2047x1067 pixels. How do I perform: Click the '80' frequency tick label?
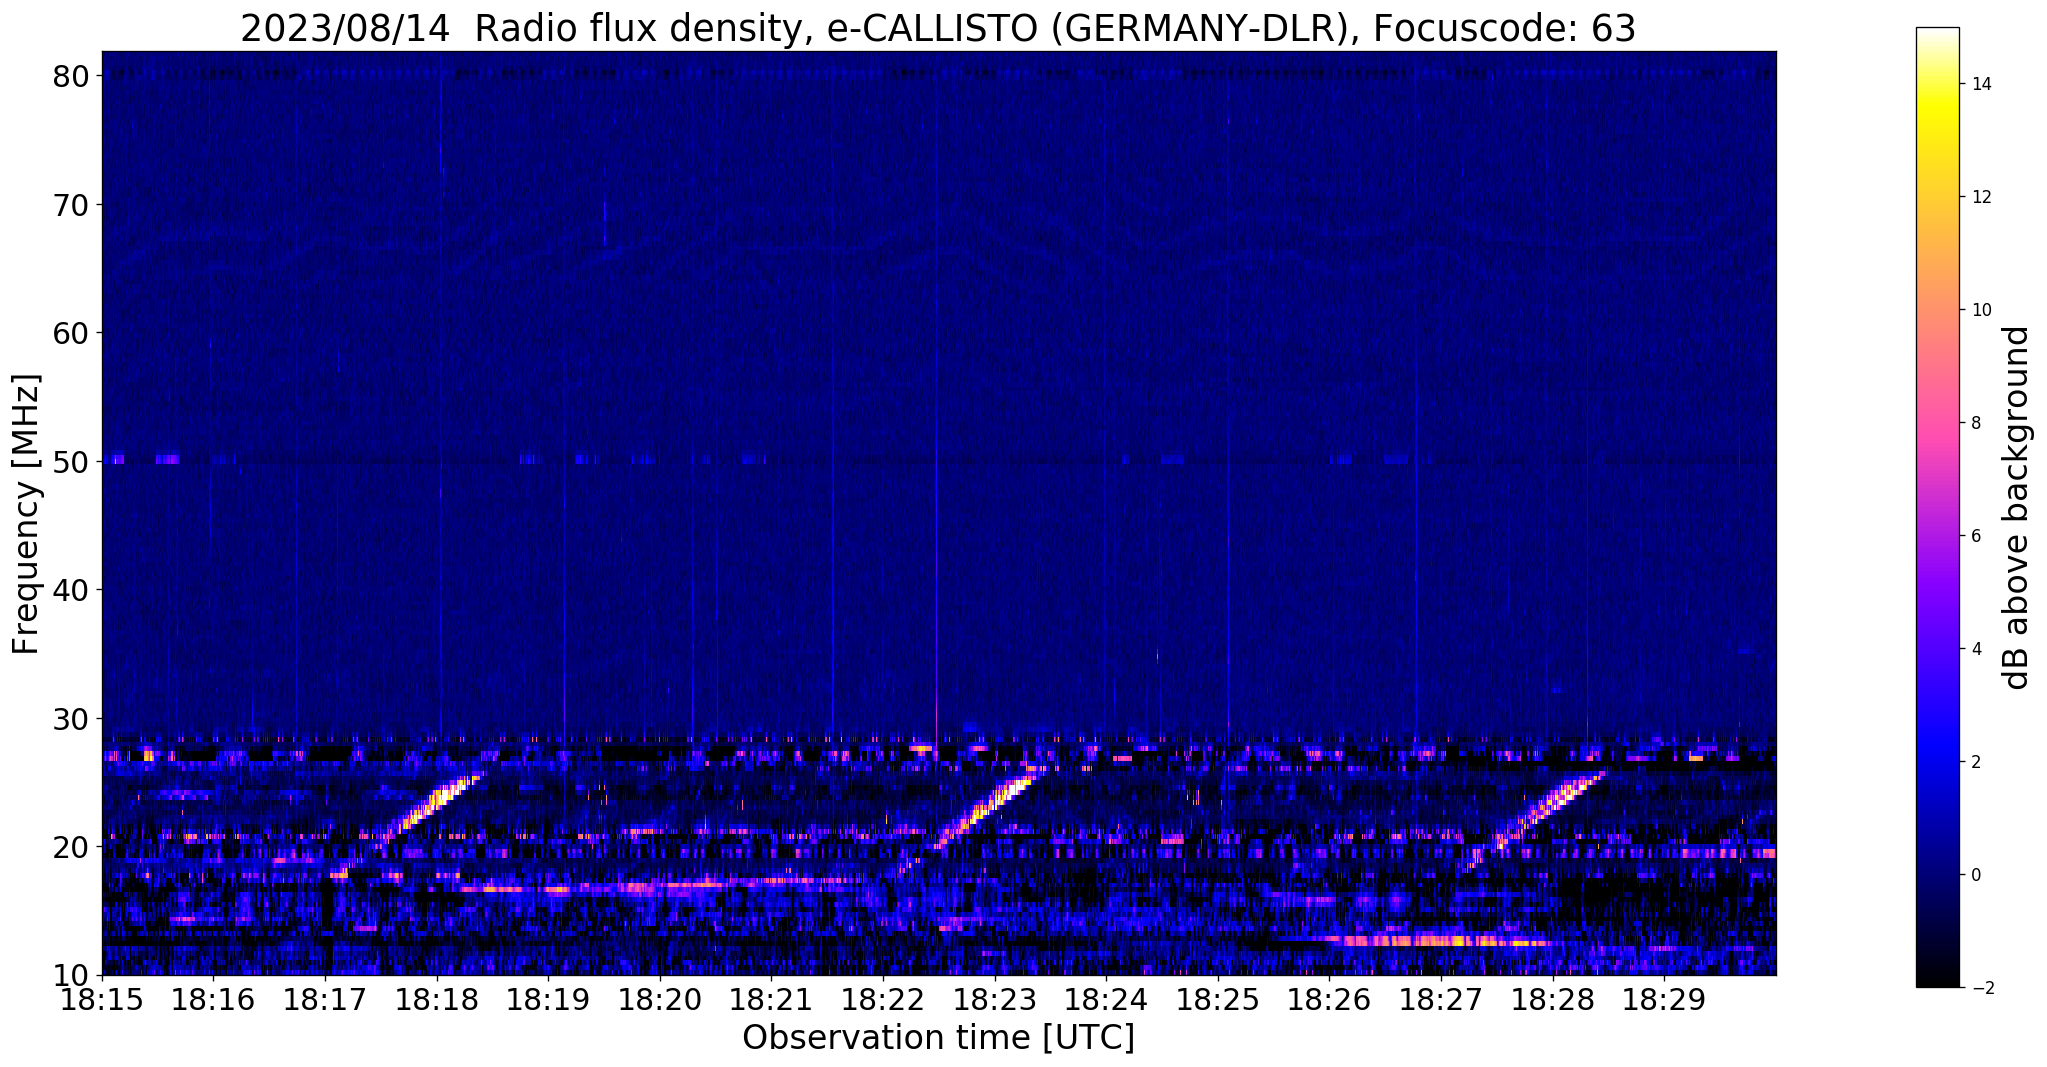(x=73, y=76)
